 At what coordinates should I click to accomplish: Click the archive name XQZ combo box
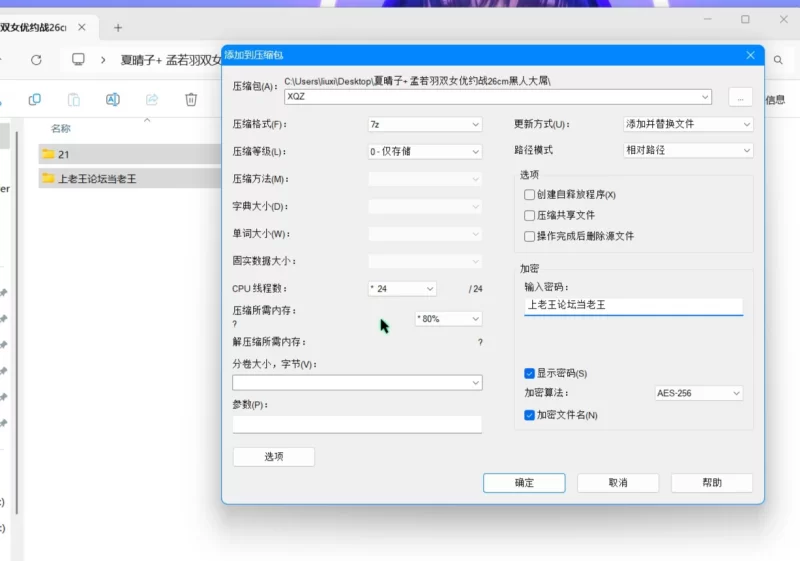[497, 97]
